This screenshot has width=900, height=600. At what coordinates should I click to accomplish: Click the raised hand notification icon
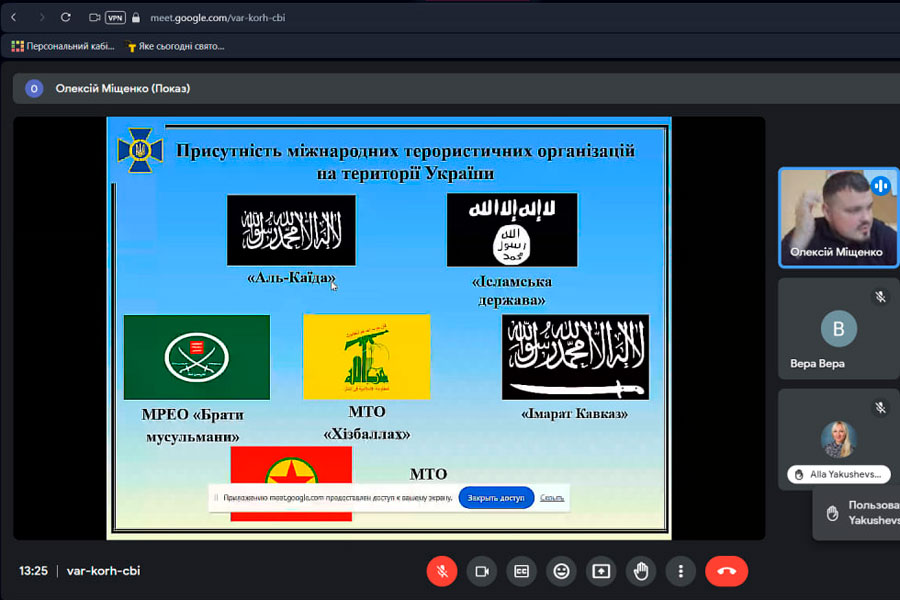pyautogui.click(x=832, y=513)
